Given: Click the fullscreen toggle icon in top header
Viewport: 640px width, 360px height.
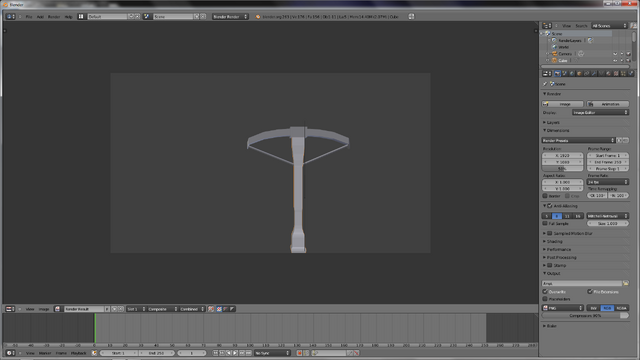Looking at the screenshot, I should click(411, 17).
